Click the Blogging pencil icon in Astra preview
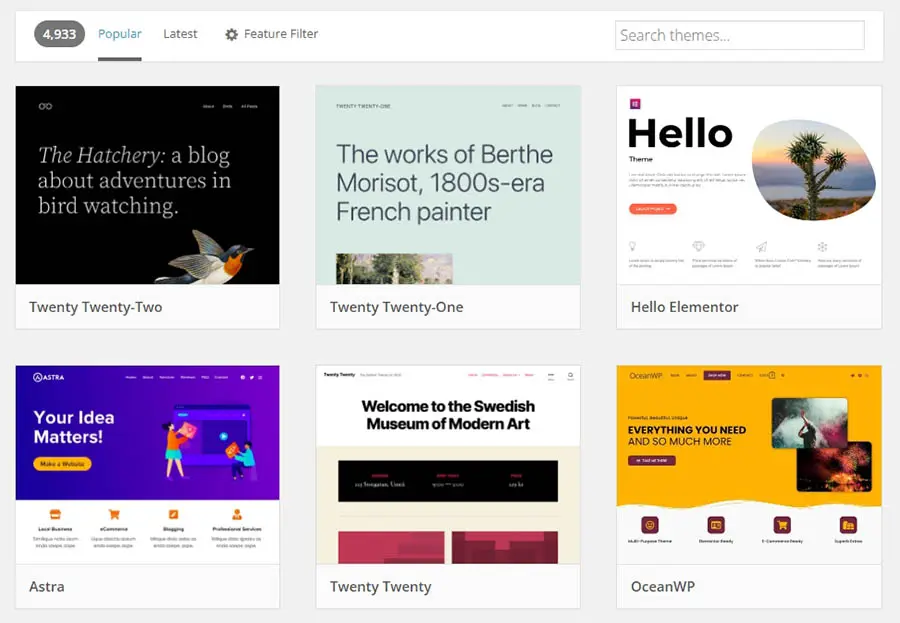Image resolution: width=900 pixels, height=623 pixels. tap(172, 513)
